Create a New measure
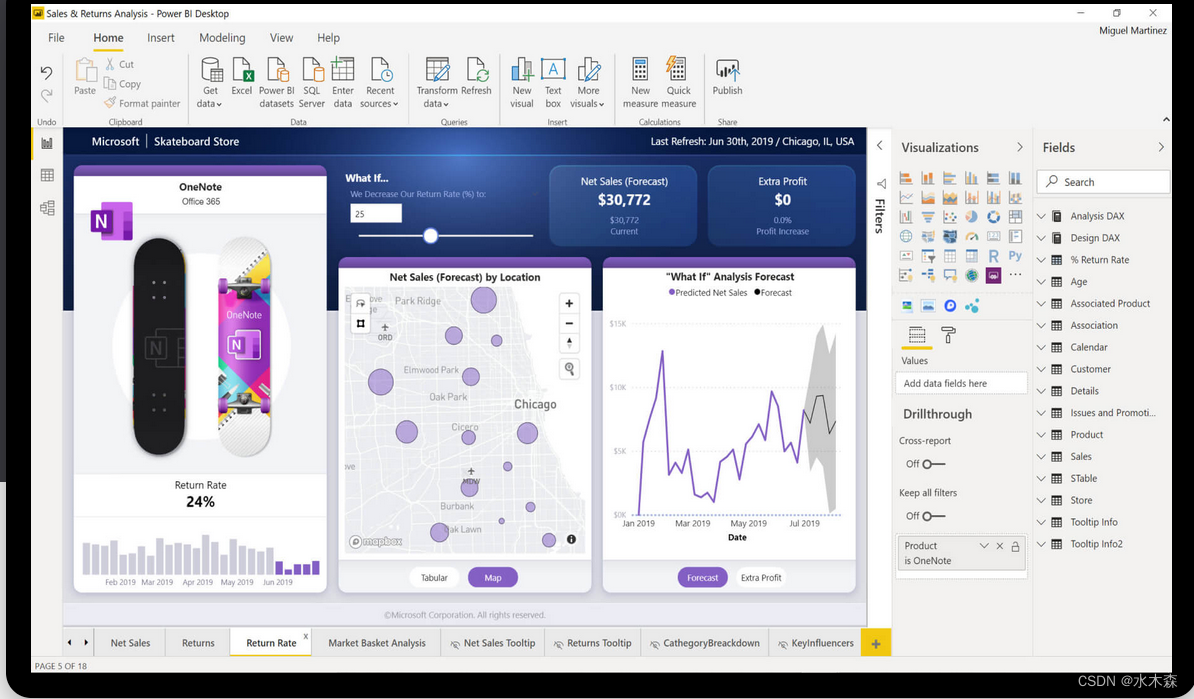 (640, 82)
